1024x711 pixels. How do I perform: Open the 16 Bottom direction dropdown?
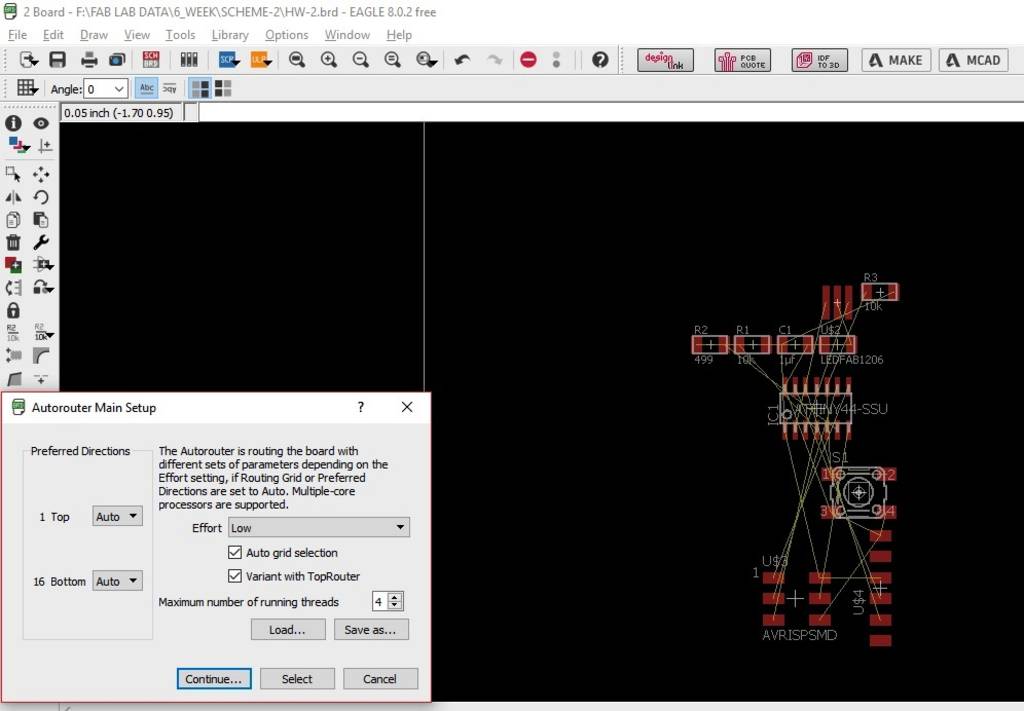pyautogui.click(x=118, y=581)
